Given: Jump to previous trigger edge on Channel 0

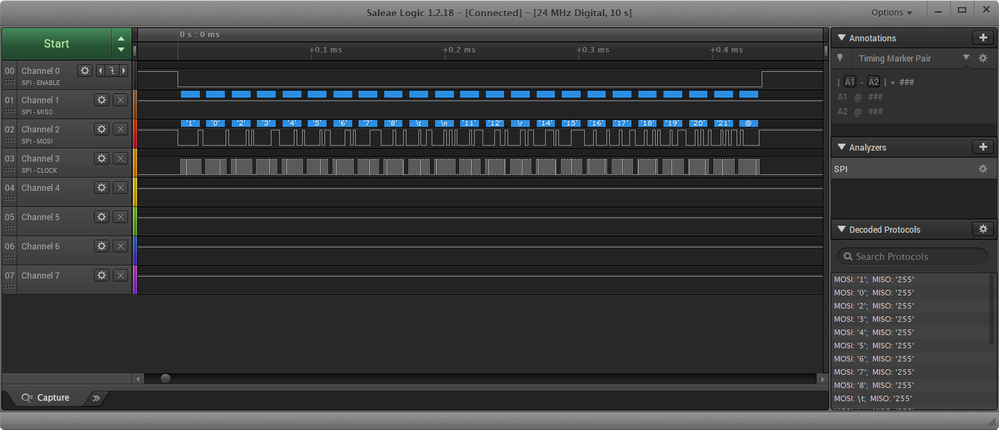Looking at the screenshot, I should [x=100, y=71].
